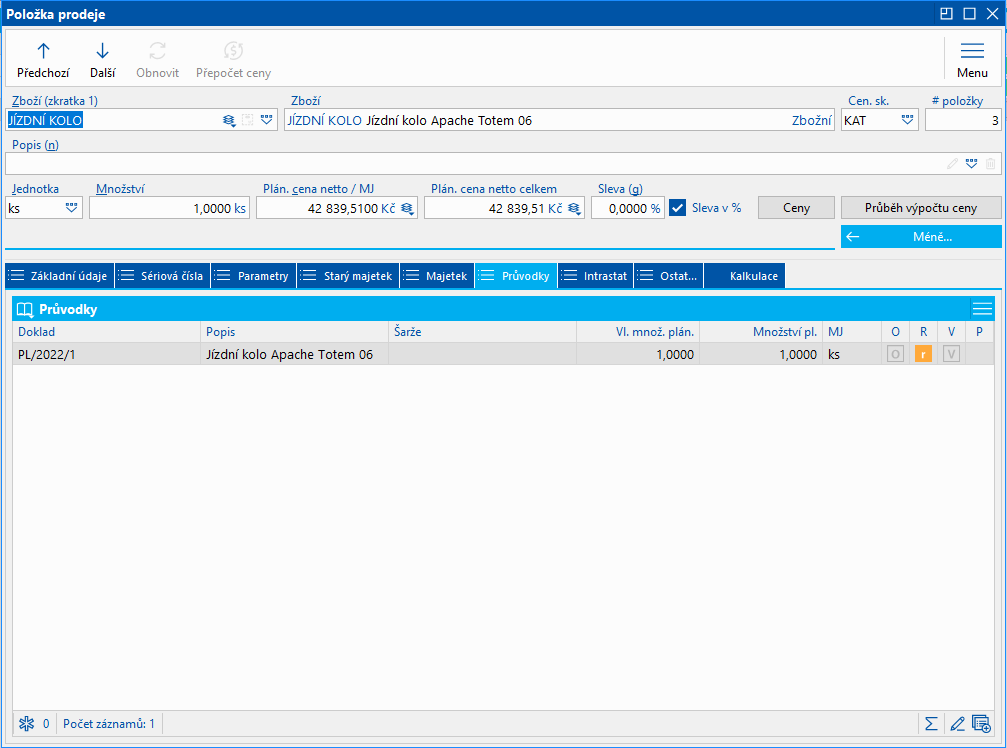
Task: Open dropdown in Zboží (zkratka 1) field
Action: pyautogui.click(x=267, y=120)
